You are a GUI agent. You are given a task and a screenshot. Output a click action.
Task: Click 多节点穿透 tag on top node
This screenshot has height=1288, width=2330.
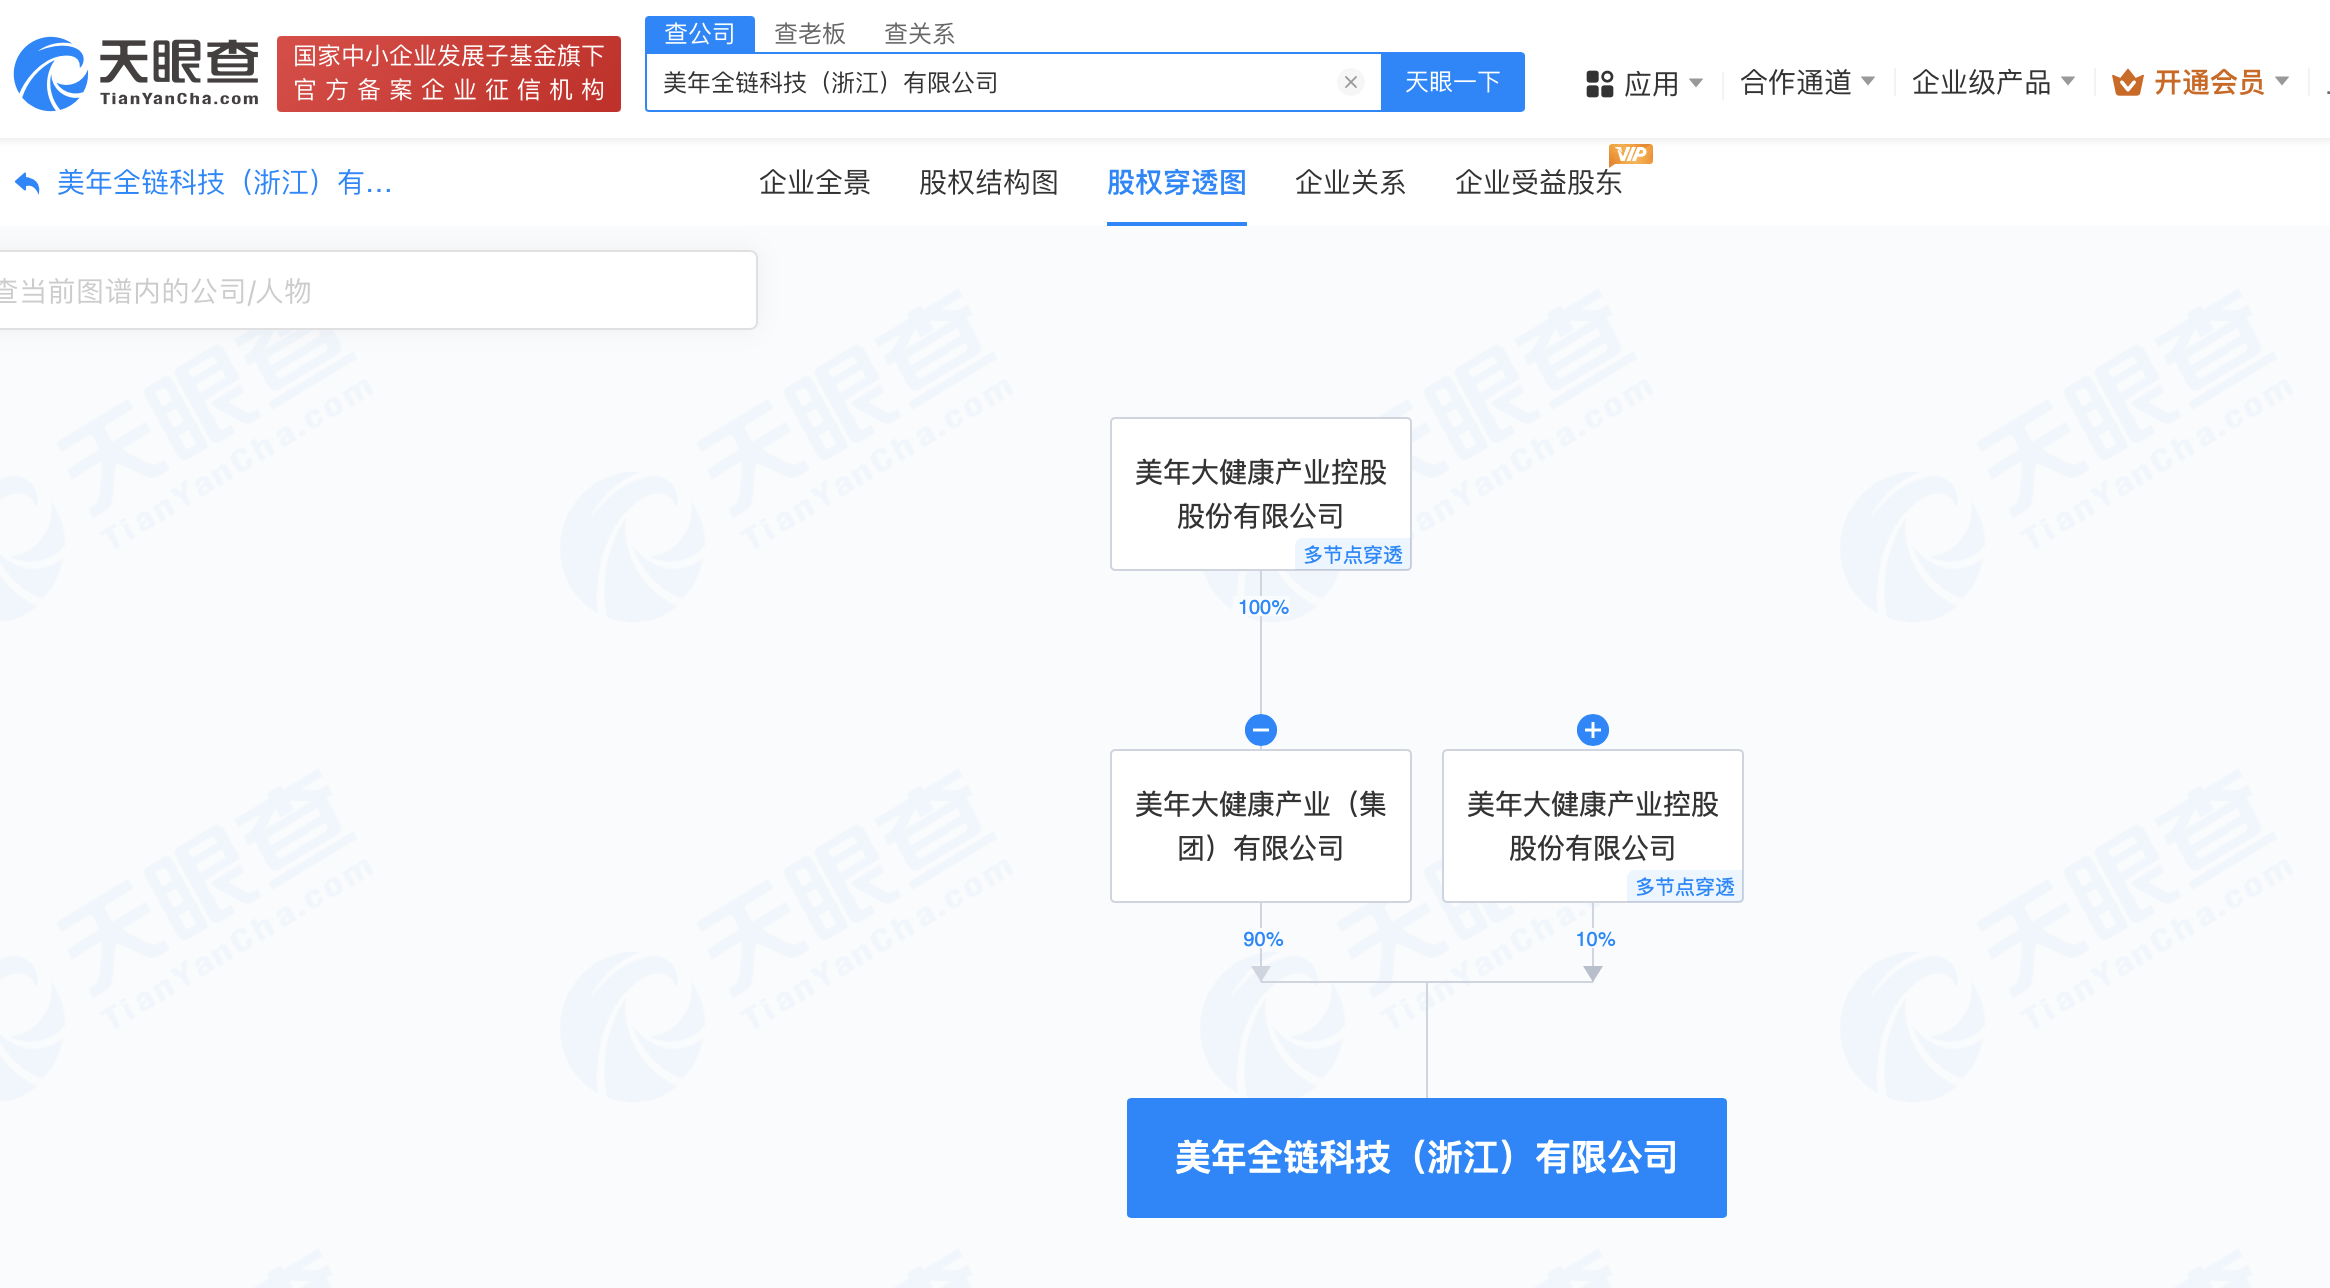(x=1352, y=555)
